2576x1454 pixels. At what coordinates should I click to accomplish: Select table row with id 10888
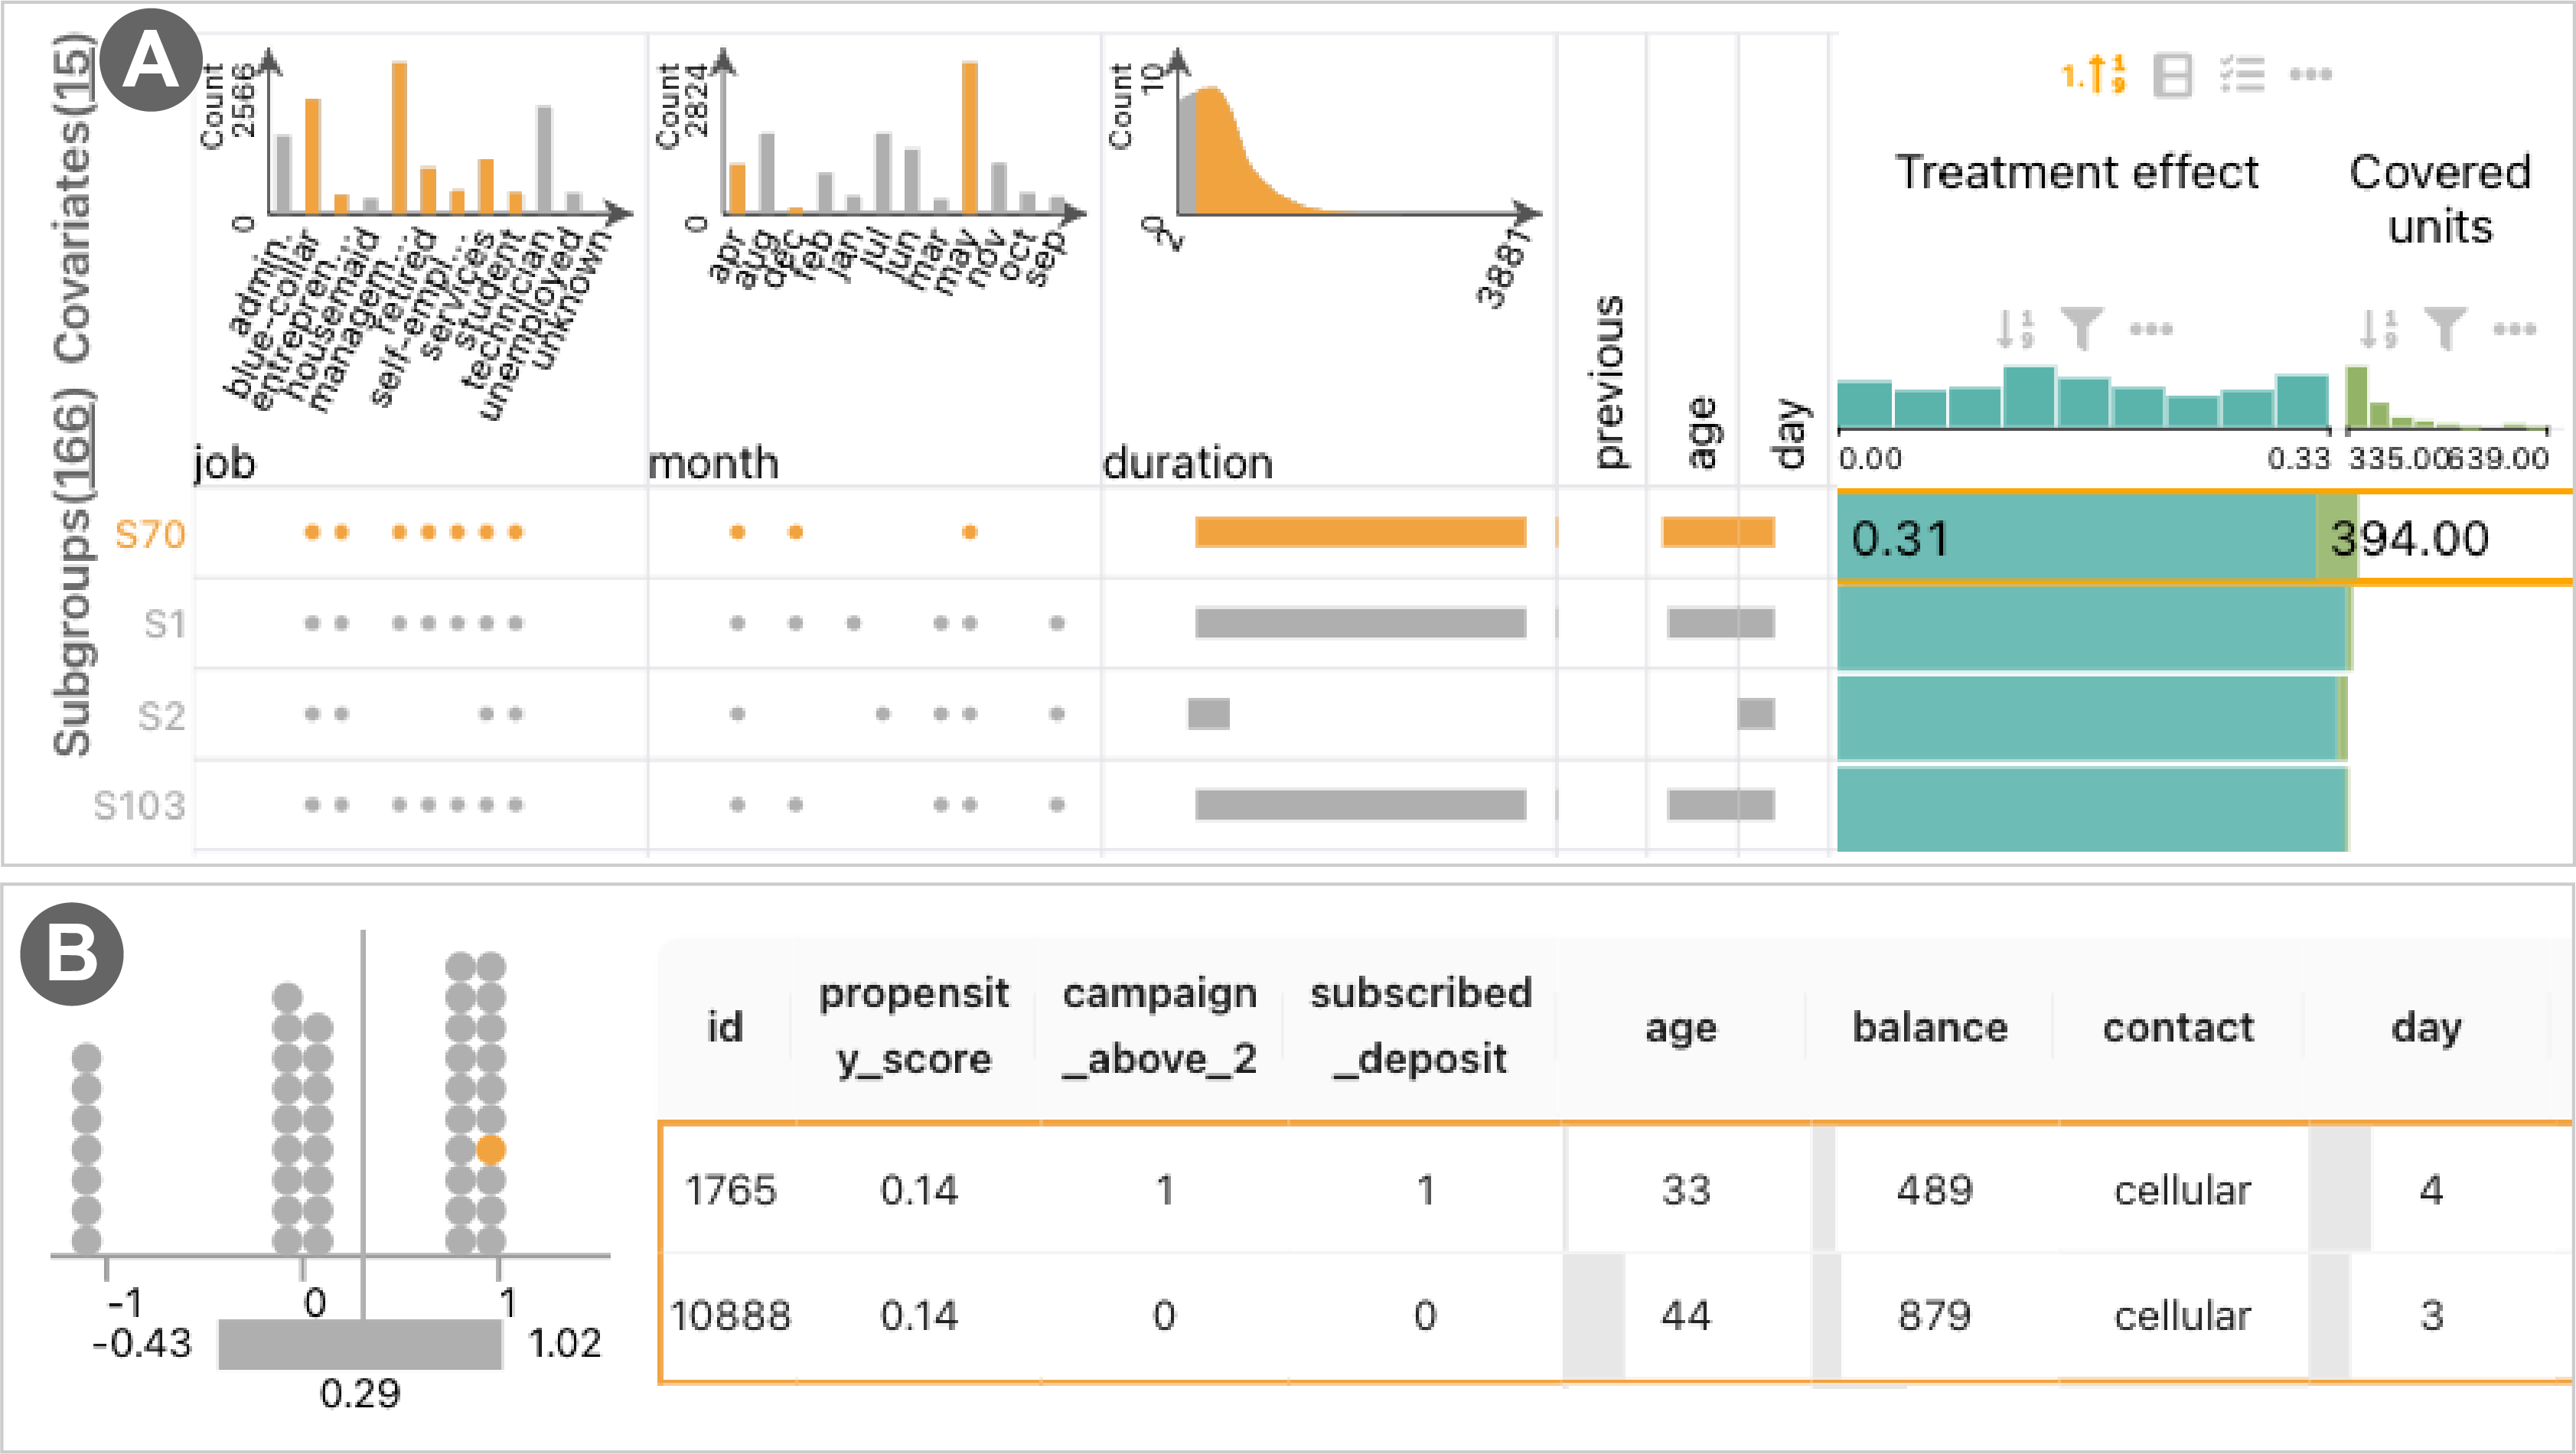[x=730, y=1316]
